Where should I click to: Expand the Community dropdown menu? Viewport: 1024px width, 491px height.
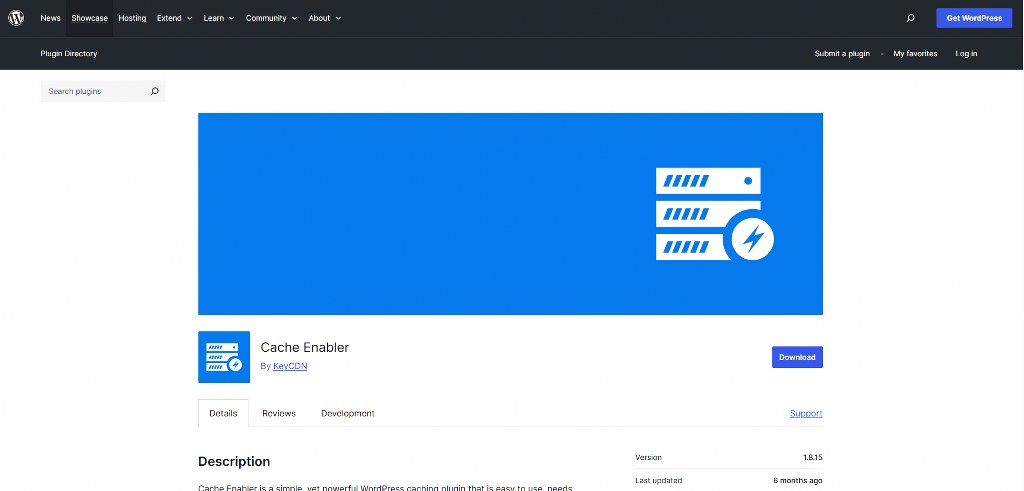point(272,18)
